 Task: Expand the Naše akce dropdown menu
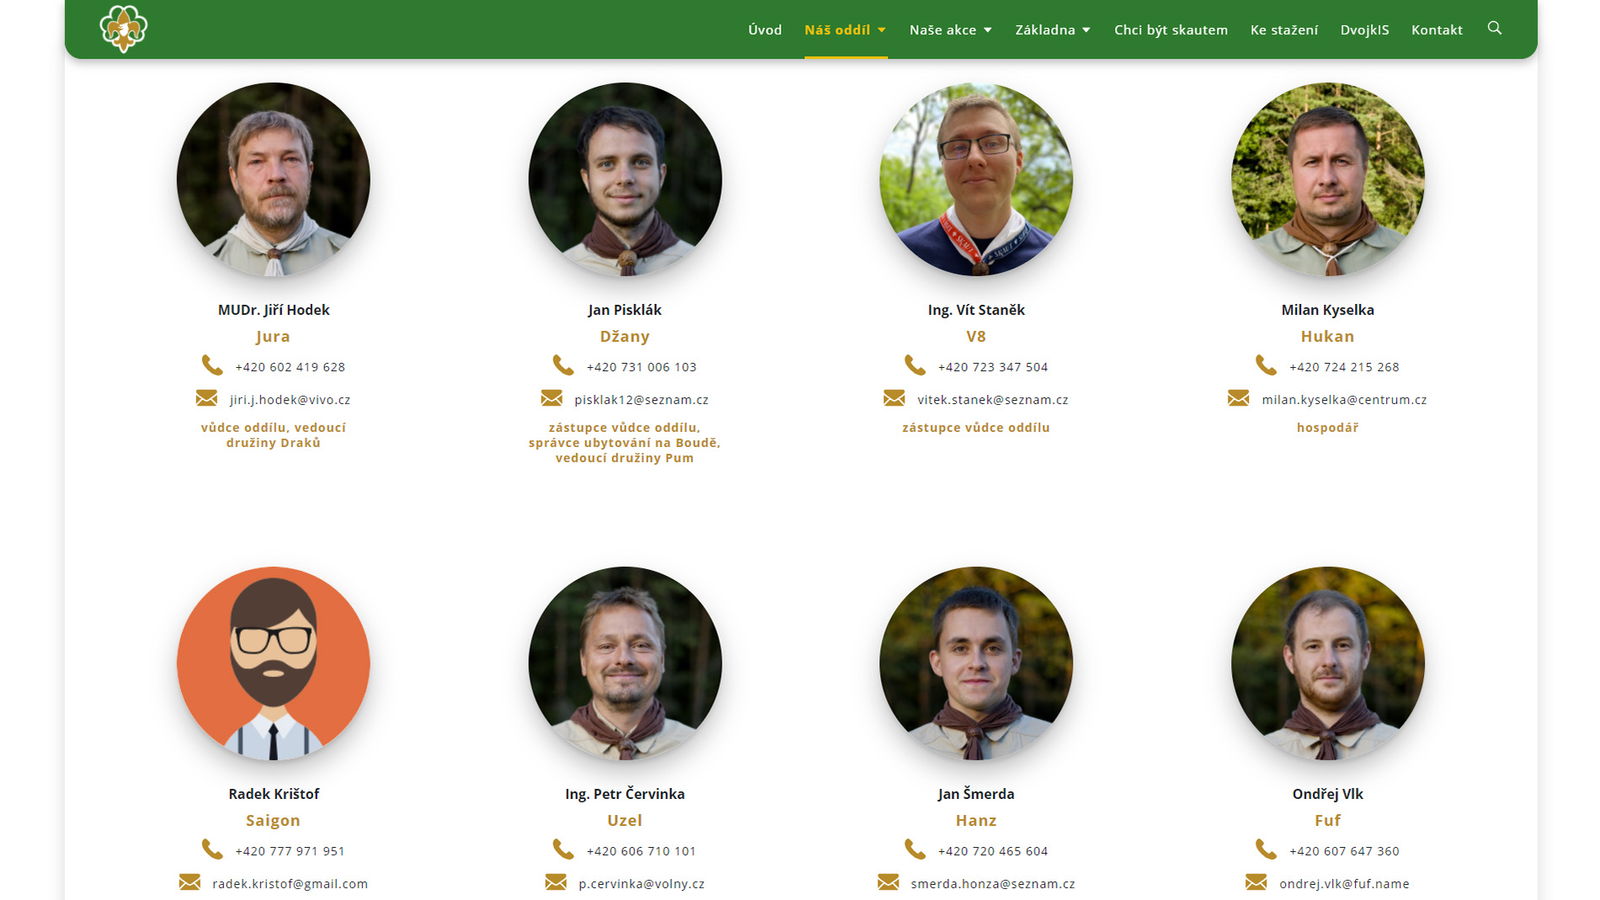950,30
